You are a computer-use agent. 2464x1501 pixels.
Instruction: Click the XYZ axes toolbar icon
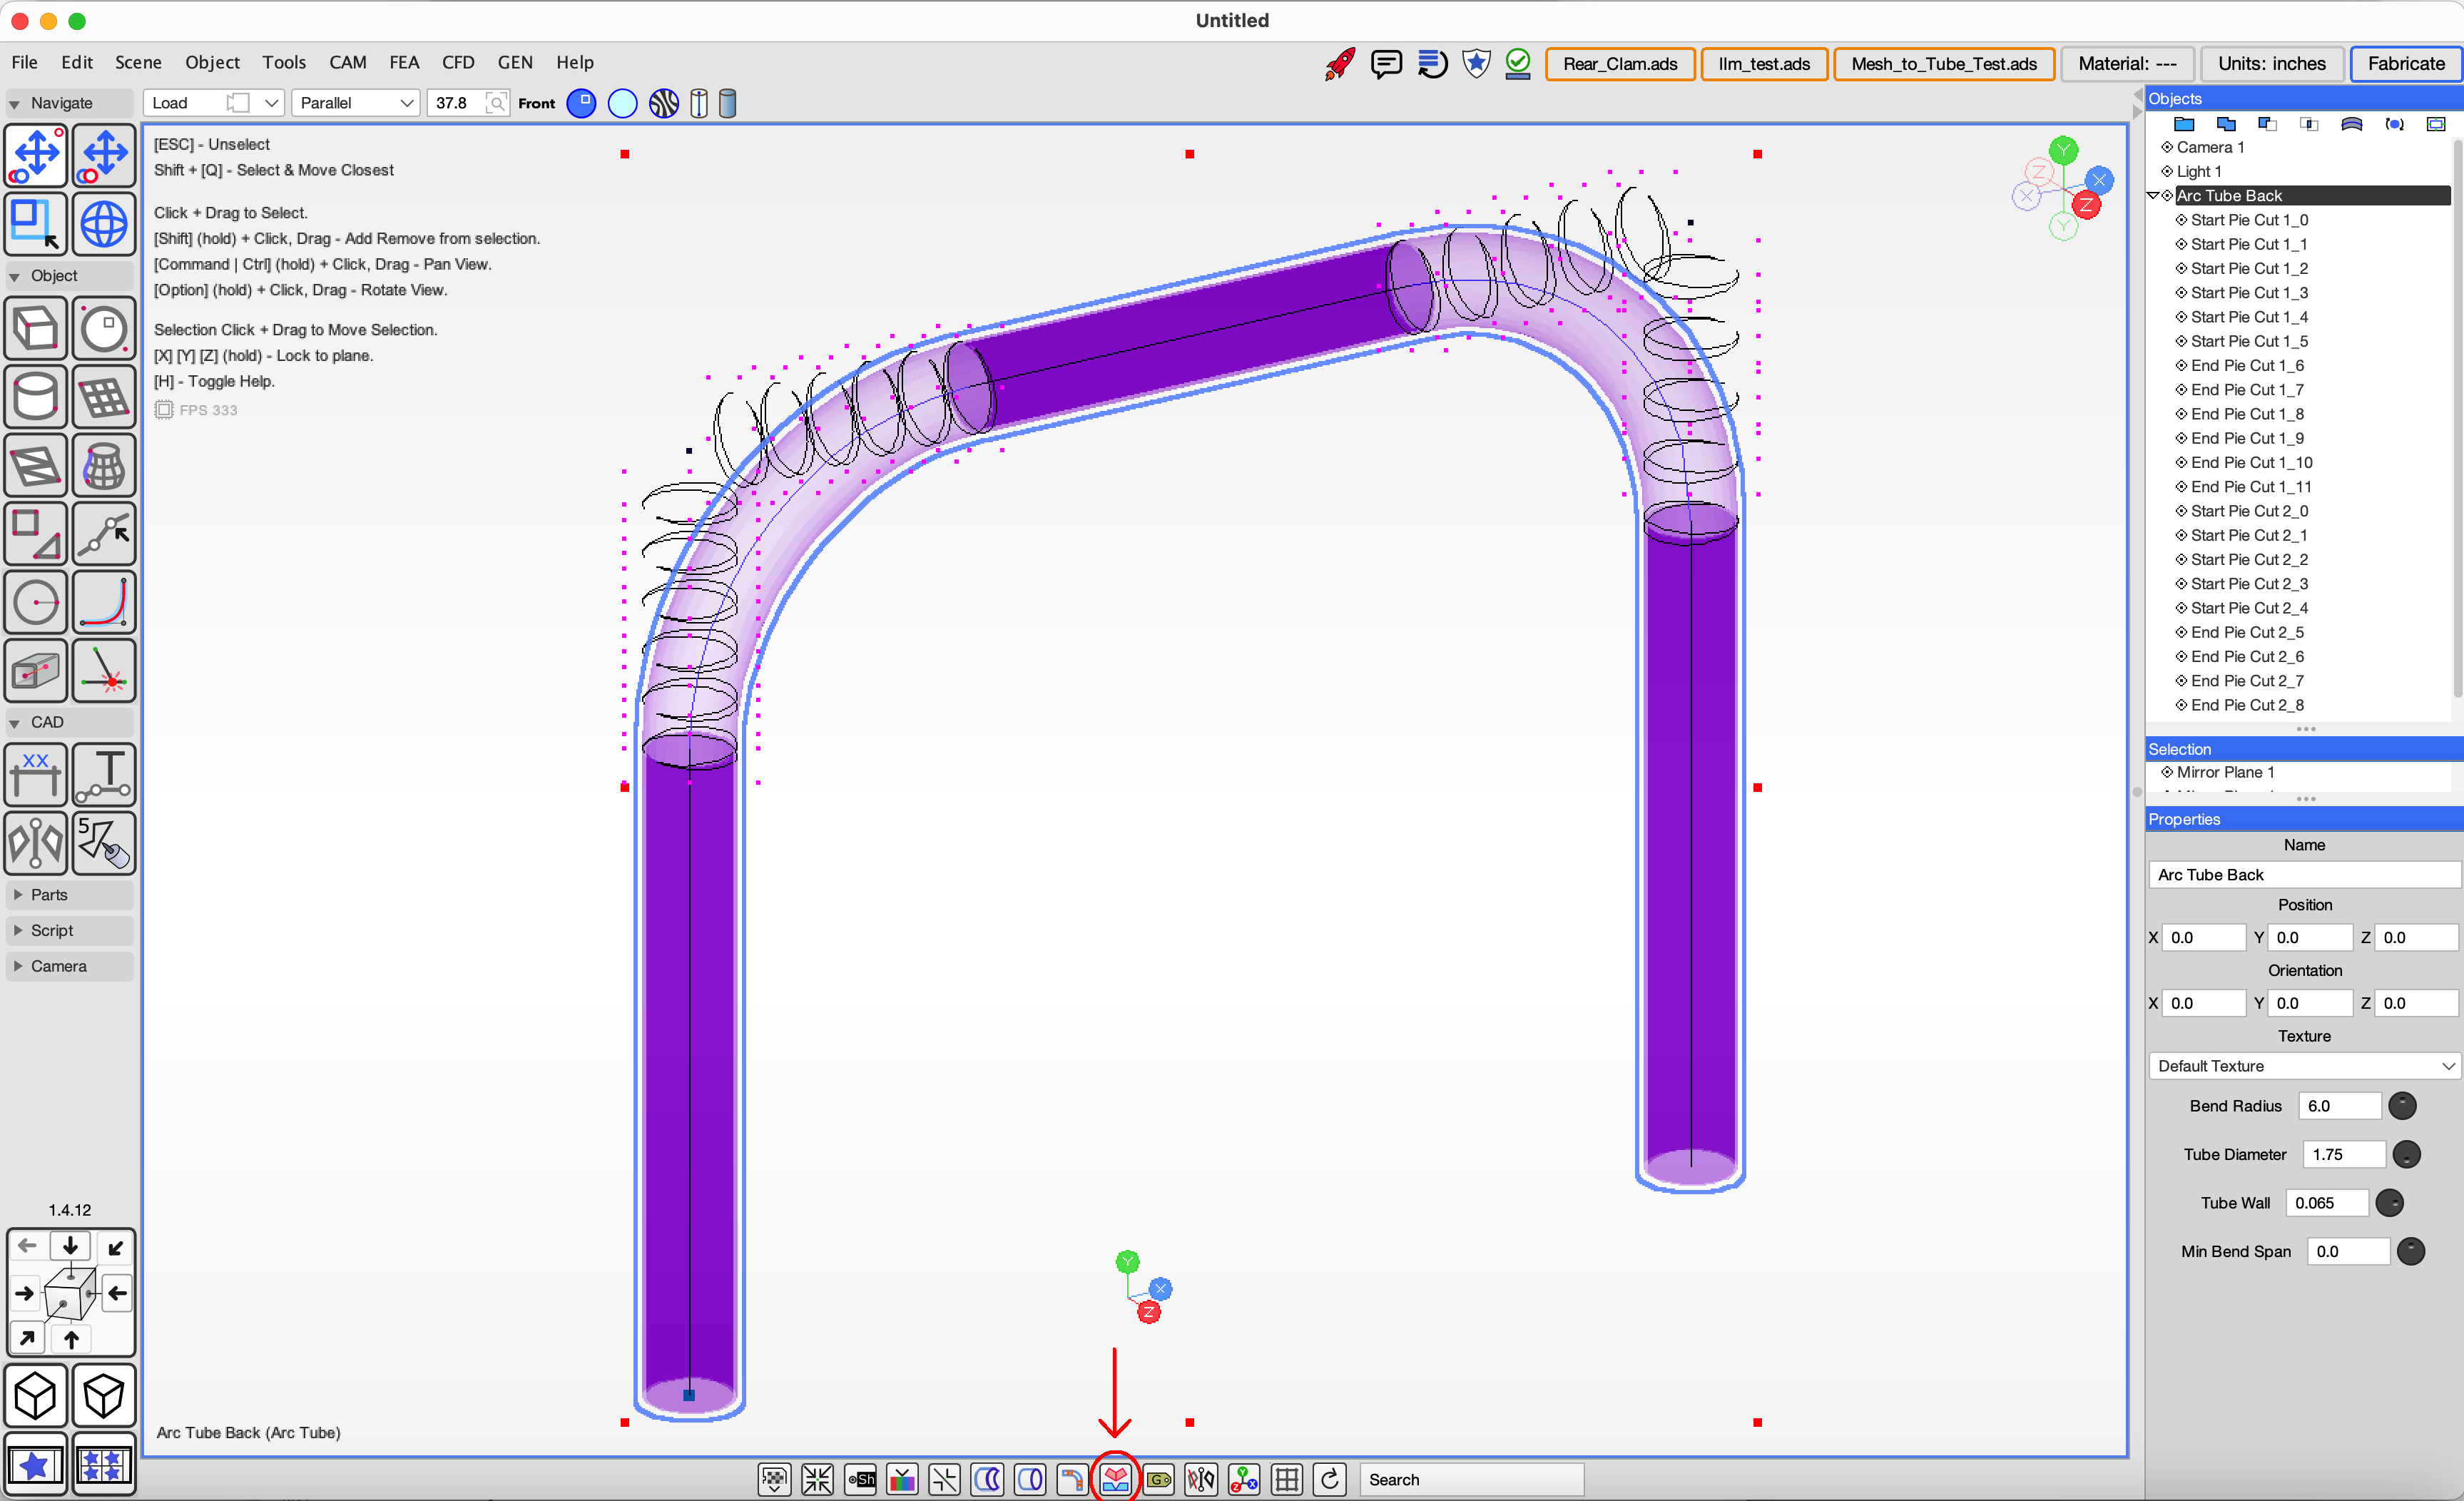[1243, 1479]
